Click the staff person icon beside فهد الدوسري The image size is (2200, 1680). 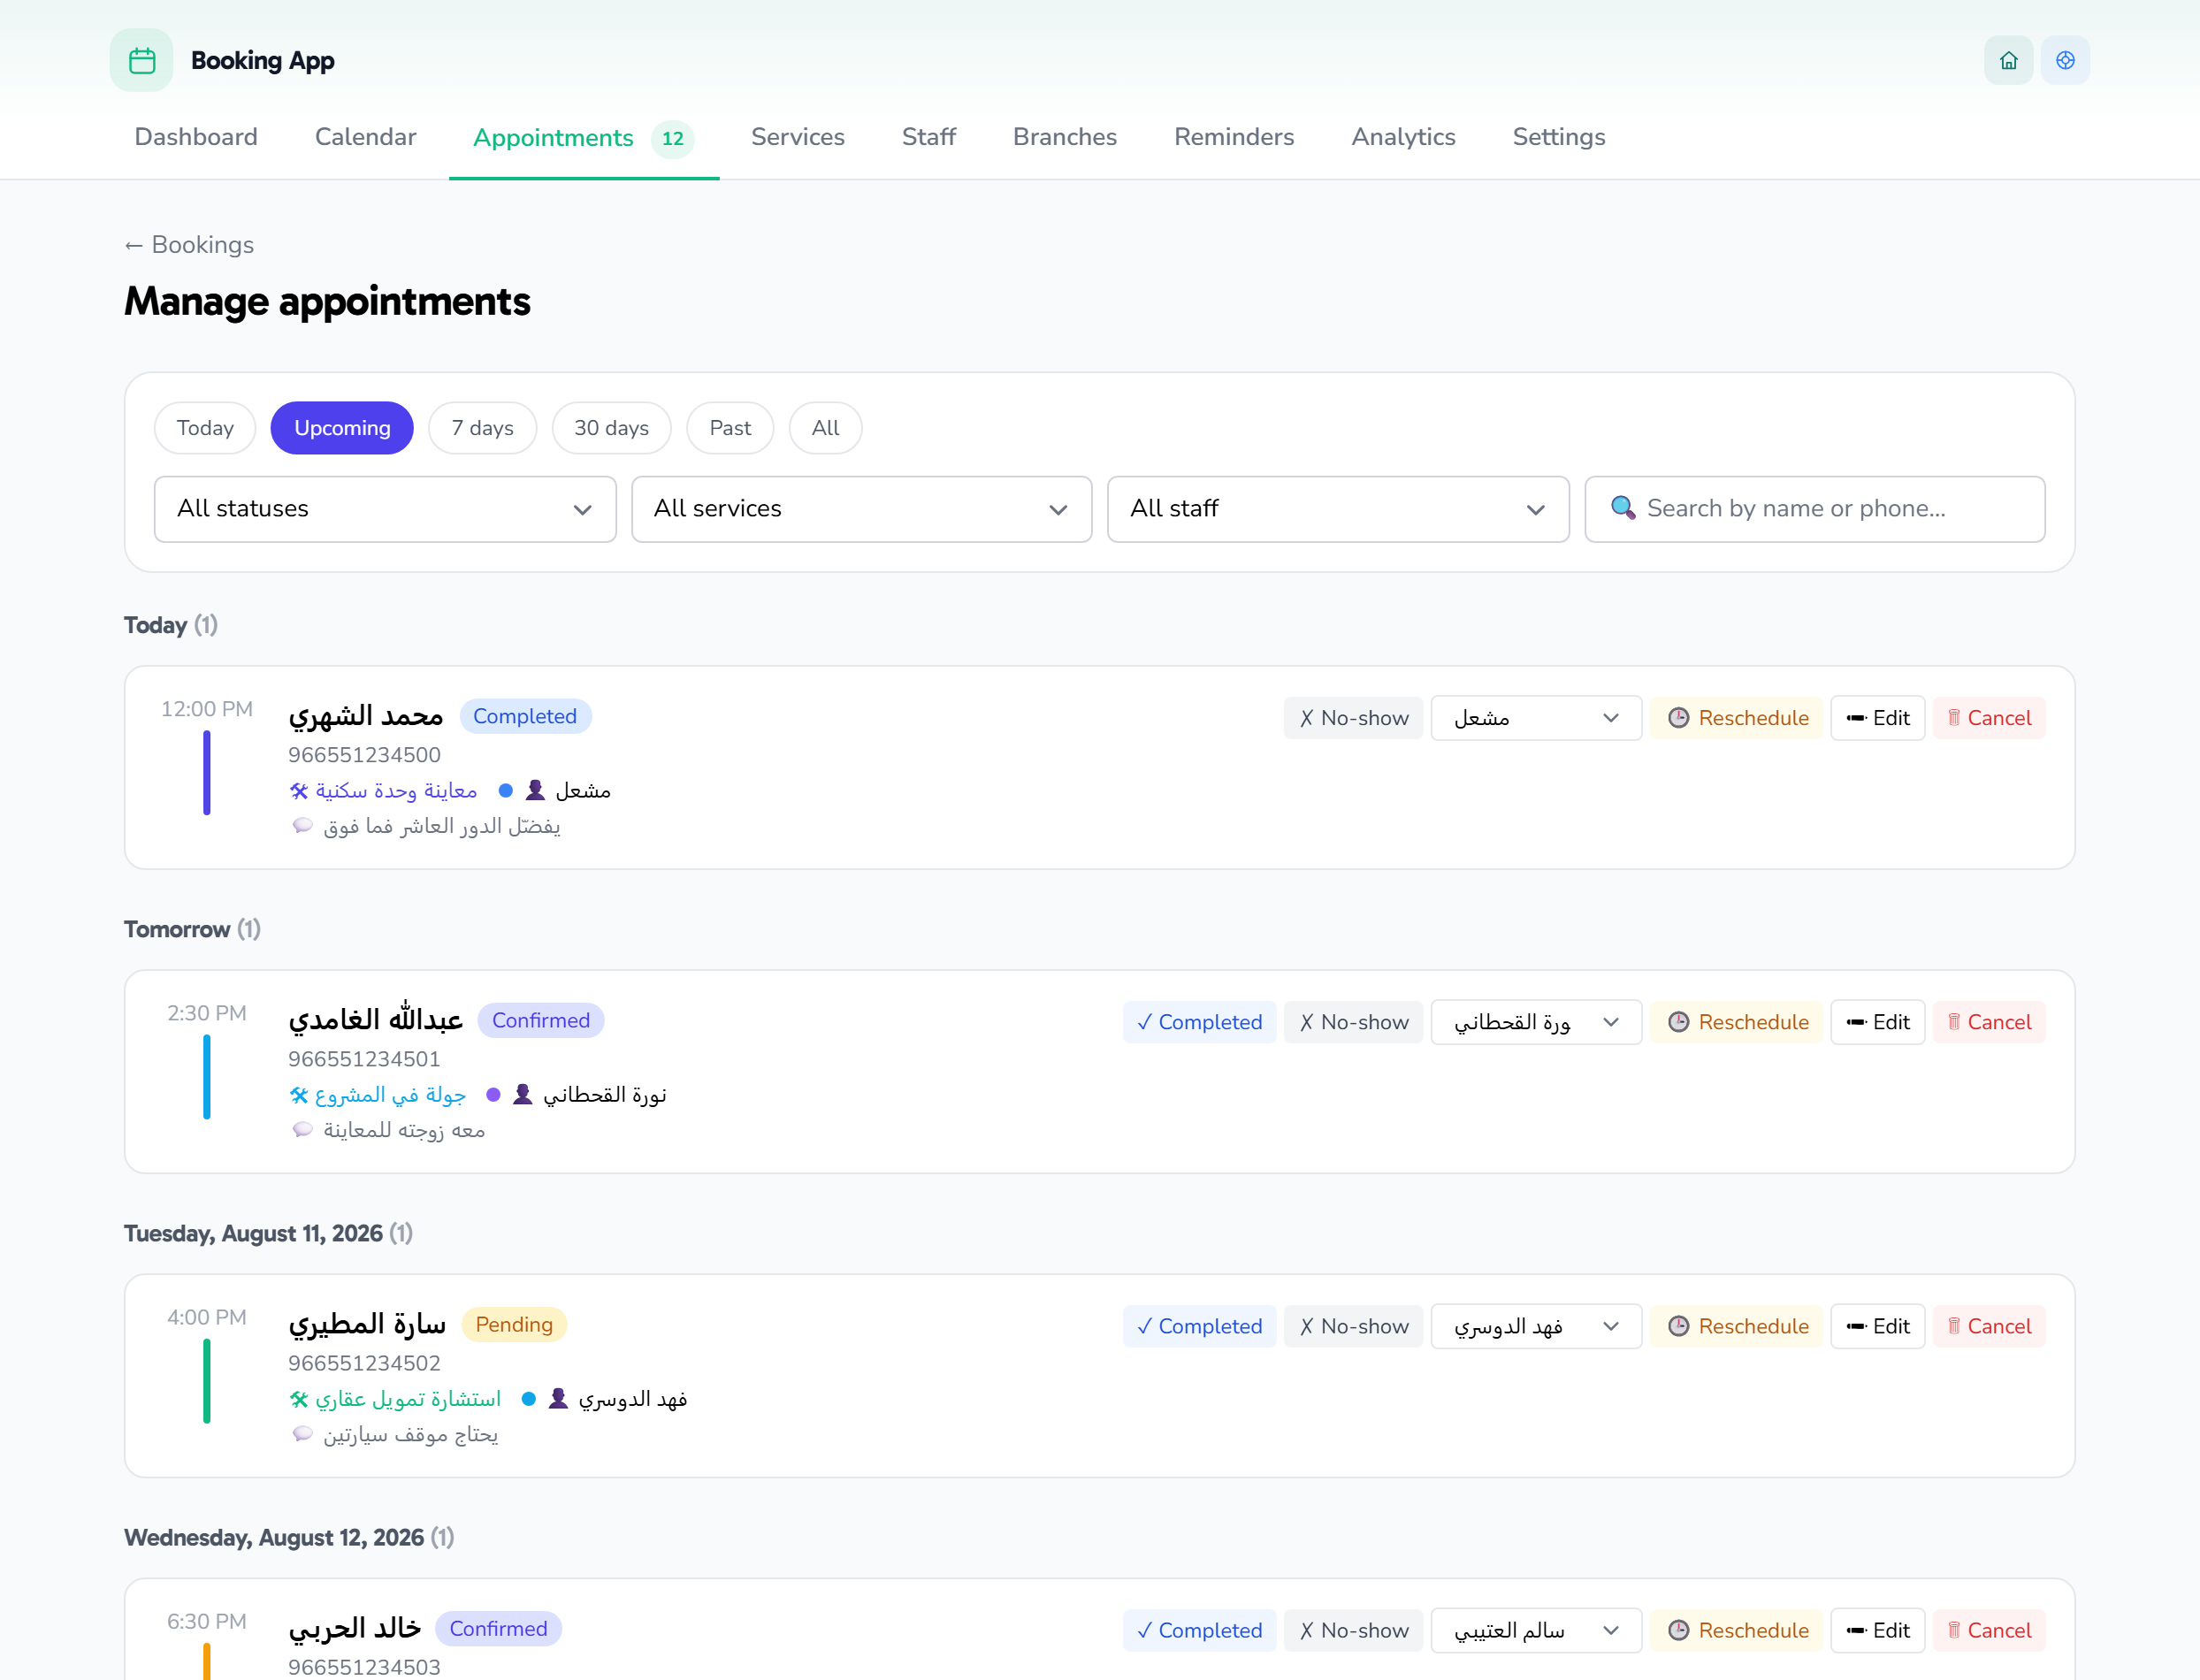pyautogui.click(x=558, y=1398)
